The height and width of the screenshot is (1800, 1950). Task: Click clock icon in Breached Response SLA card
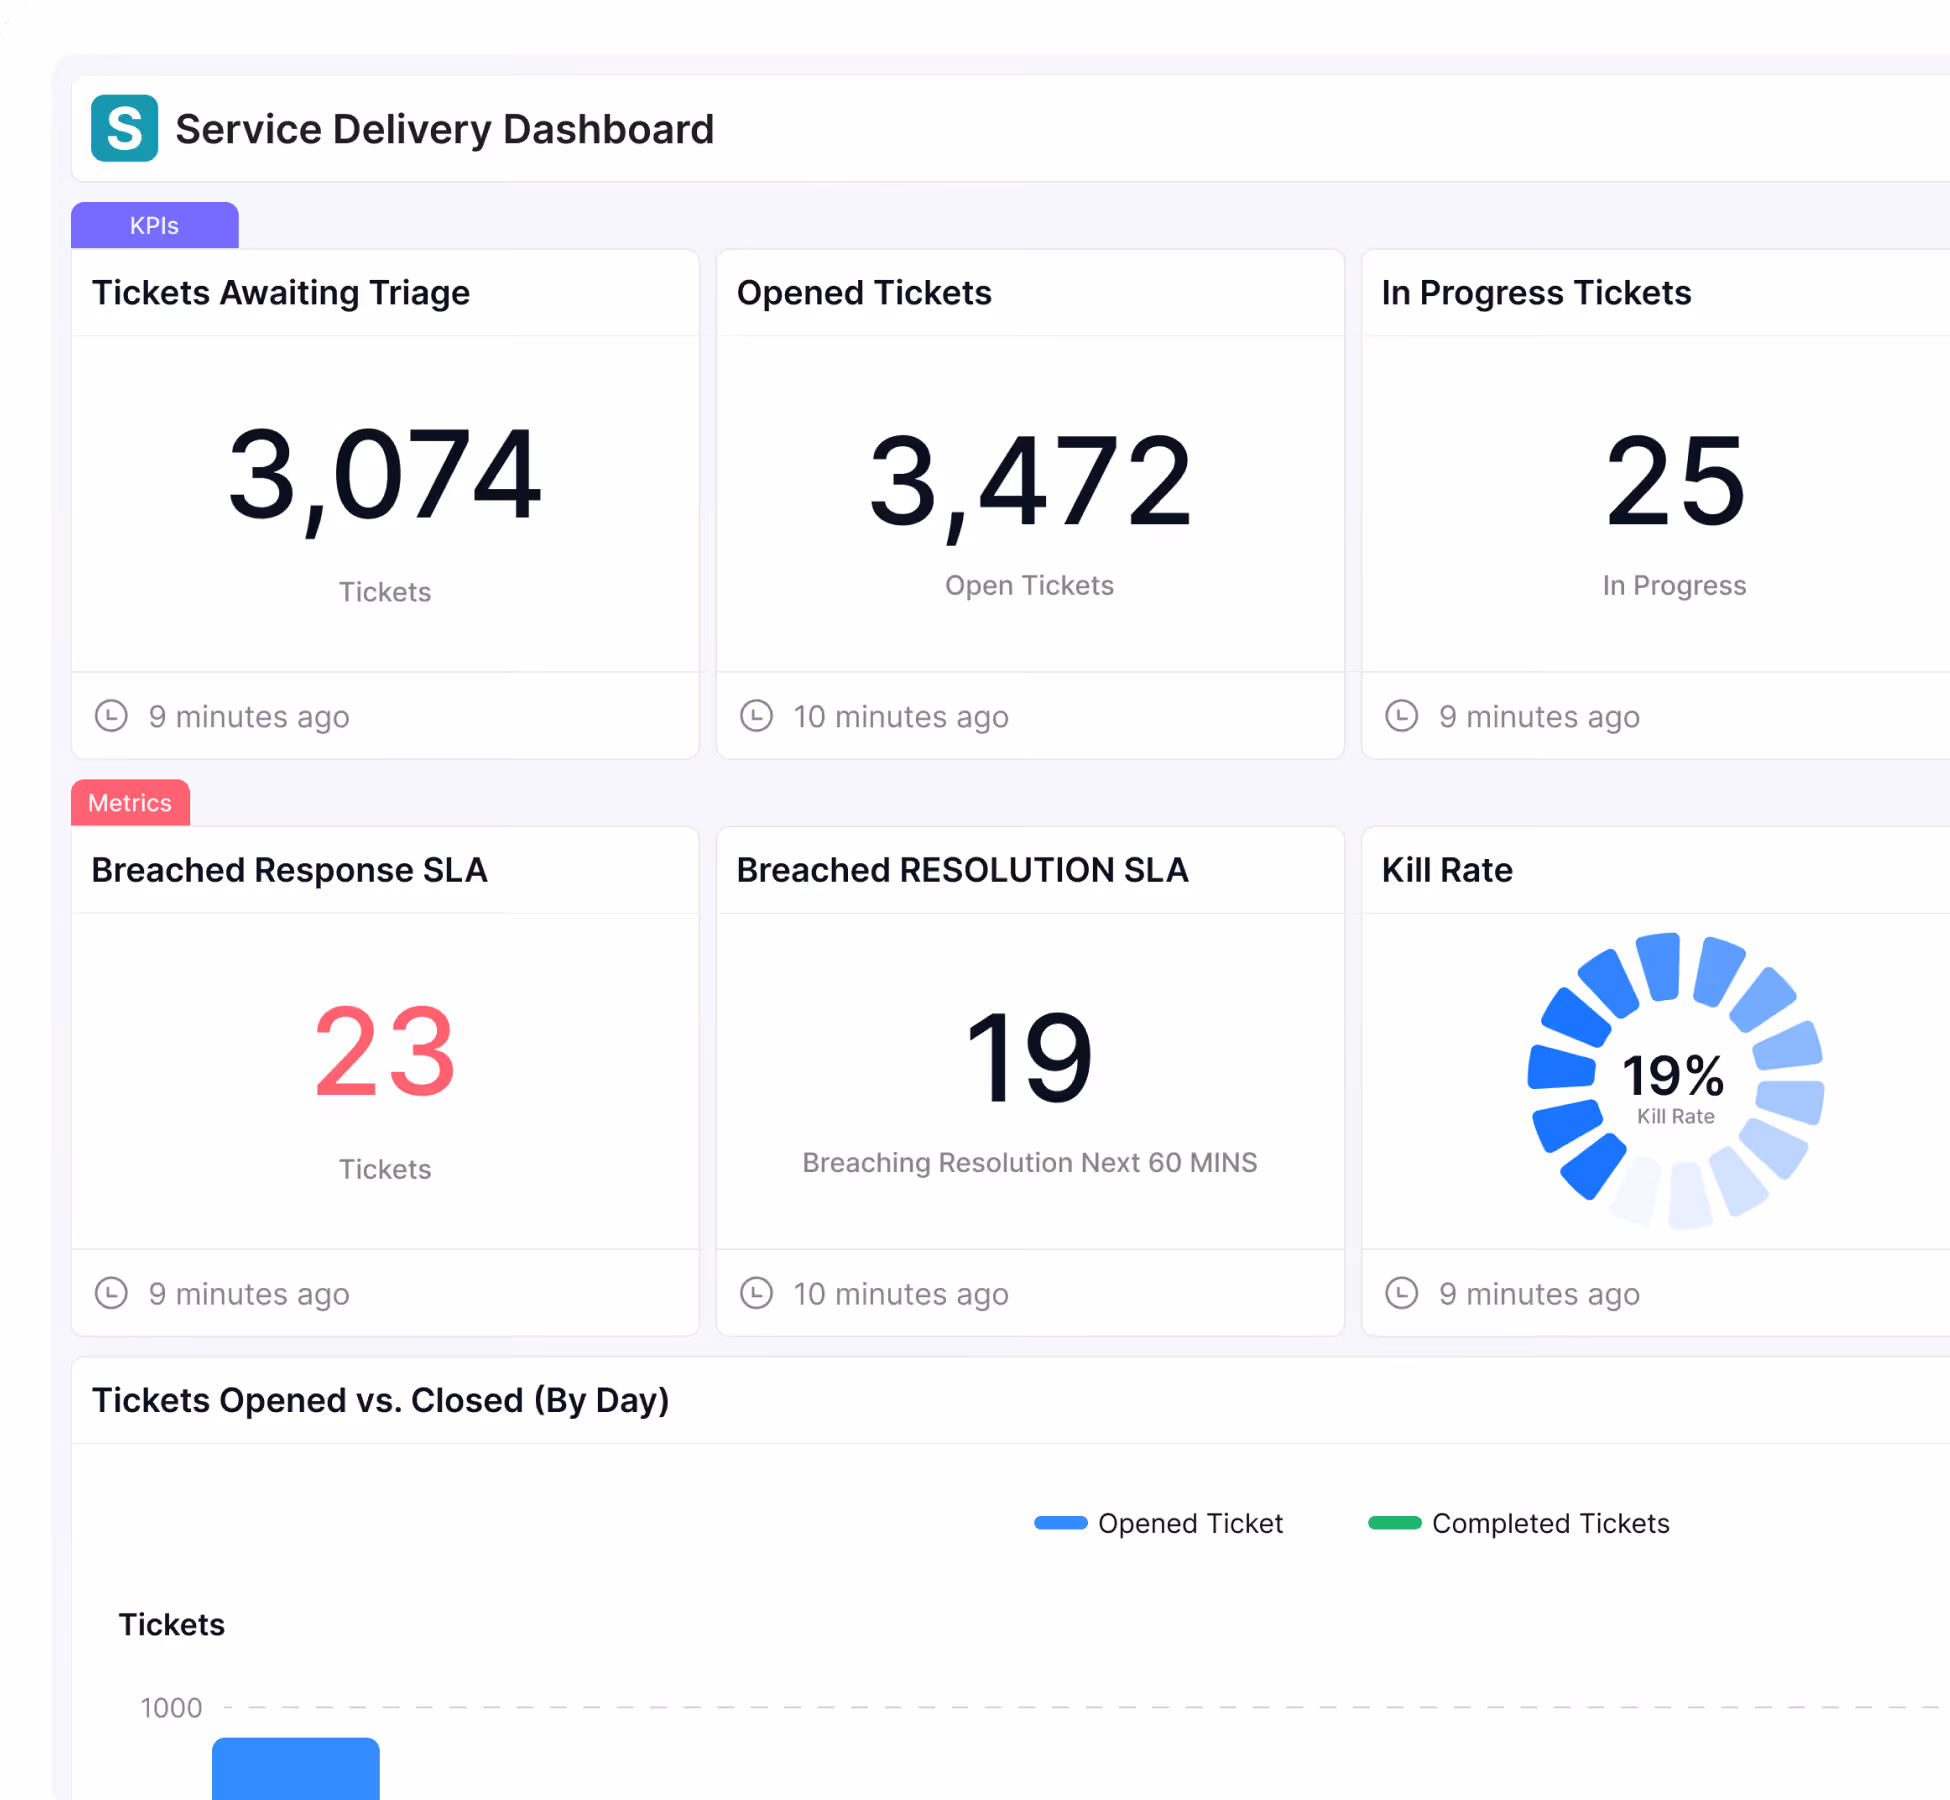[x=111, y=1293]
